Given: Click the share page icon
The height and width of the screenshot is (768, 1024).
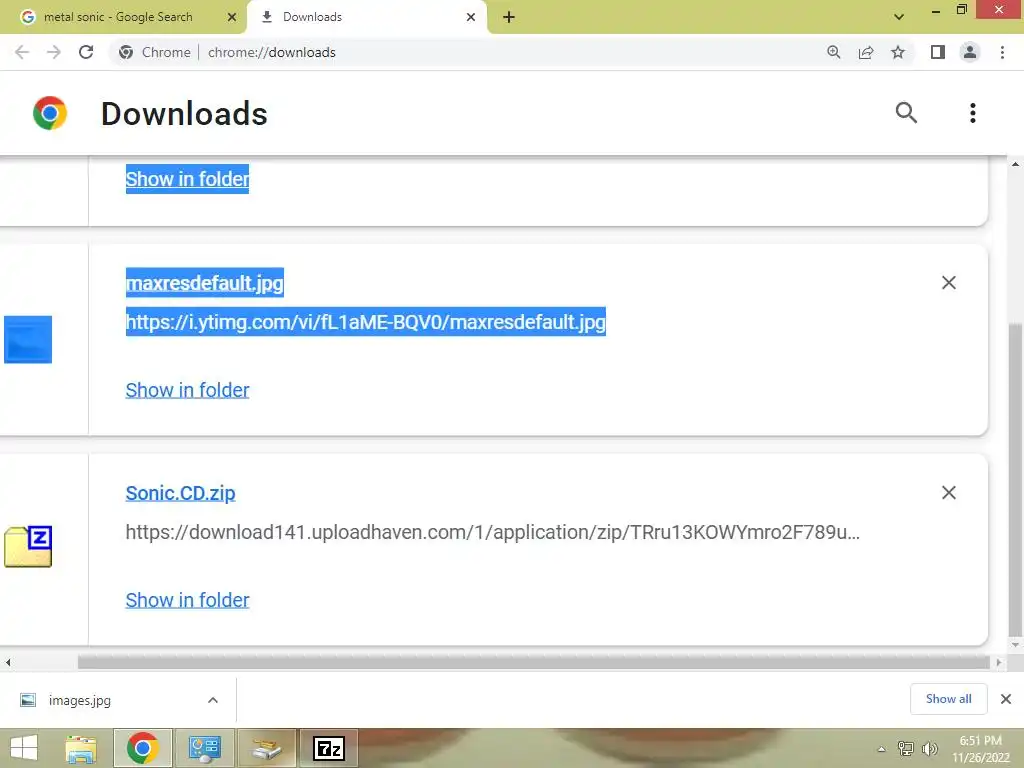Looking at the screenshot, I should pos(866,52).
